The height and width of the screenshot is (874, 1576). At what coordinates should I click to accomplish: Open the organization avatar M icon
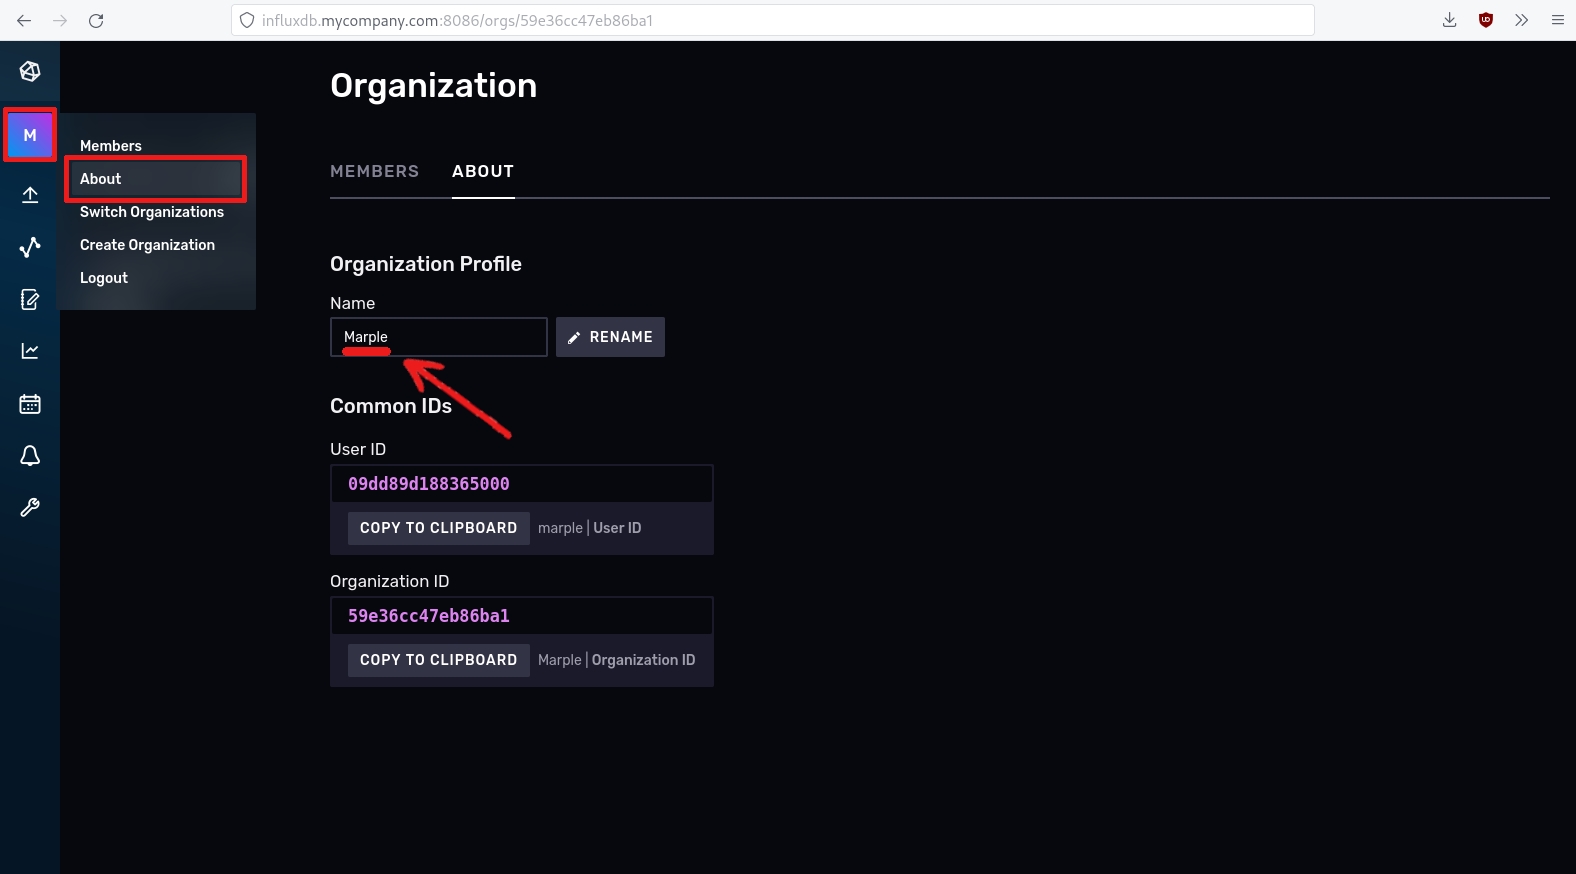point(30,135)
